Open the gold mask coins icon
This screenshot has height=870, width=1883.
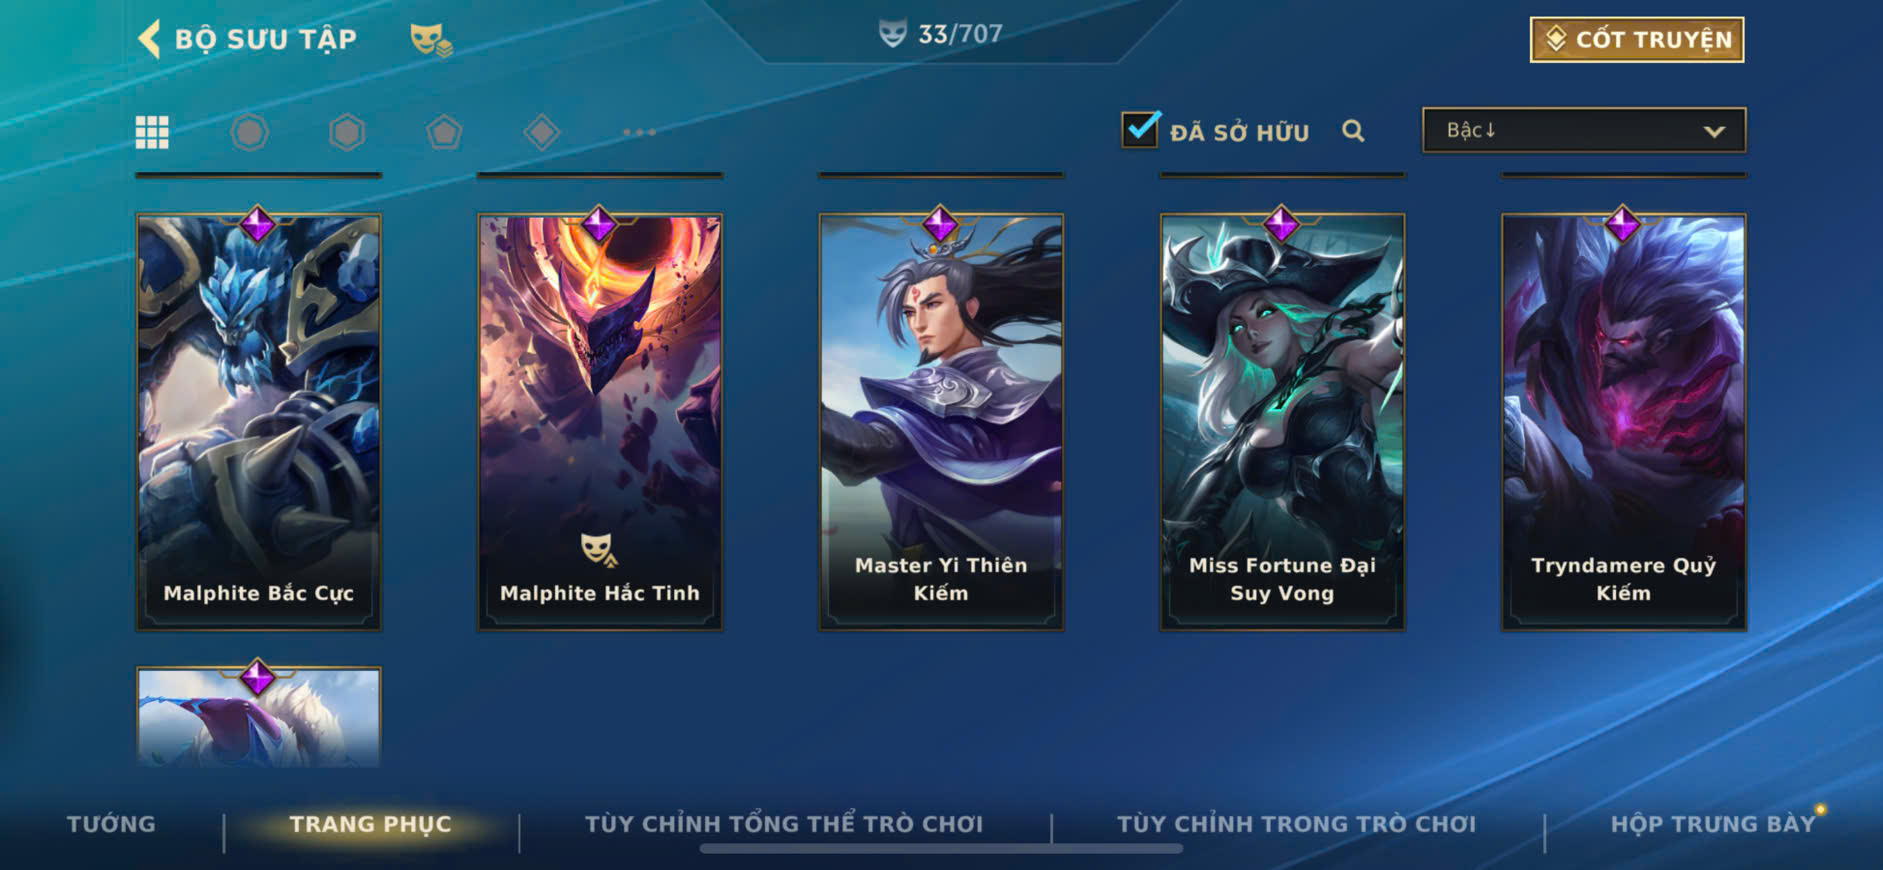coord(431,40)
